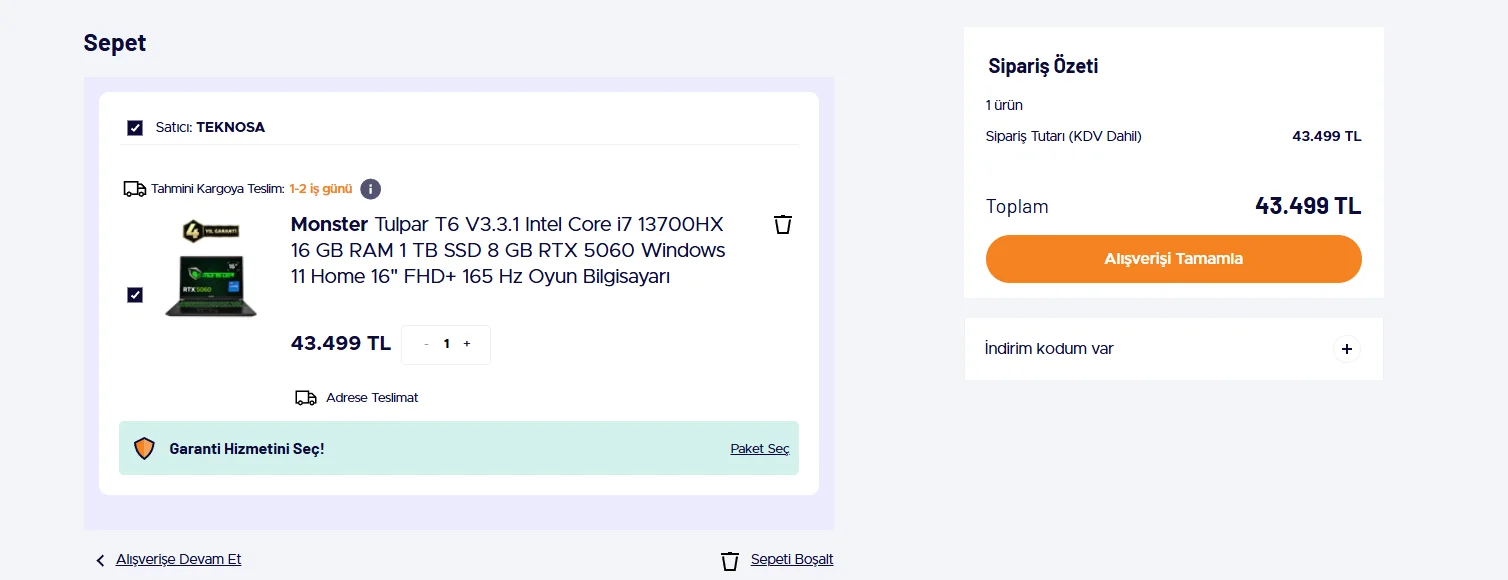
Task: Open the Monster Tulpar T6 product title
Action: 508,250
